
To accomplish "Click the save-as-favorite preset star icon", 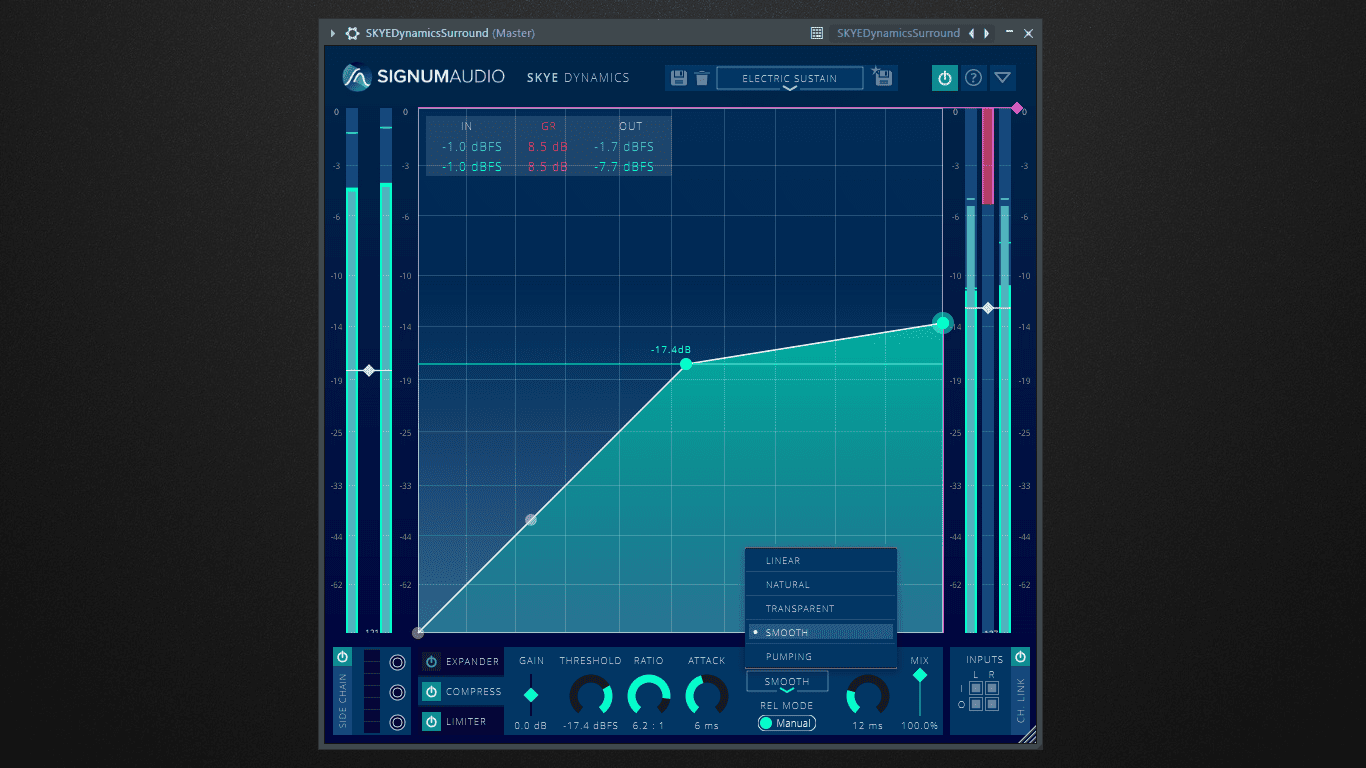I will pyautogui.click(x=882, y=77).
